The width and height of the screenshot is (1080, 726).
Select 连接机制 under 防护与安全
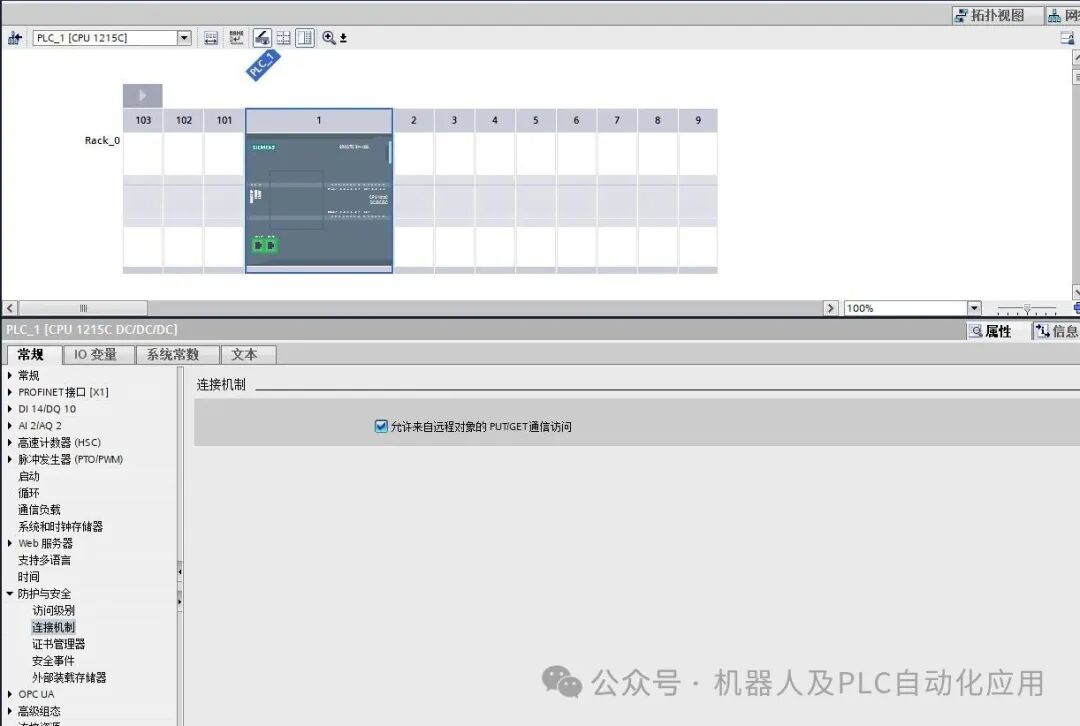[x=53, y=627]
